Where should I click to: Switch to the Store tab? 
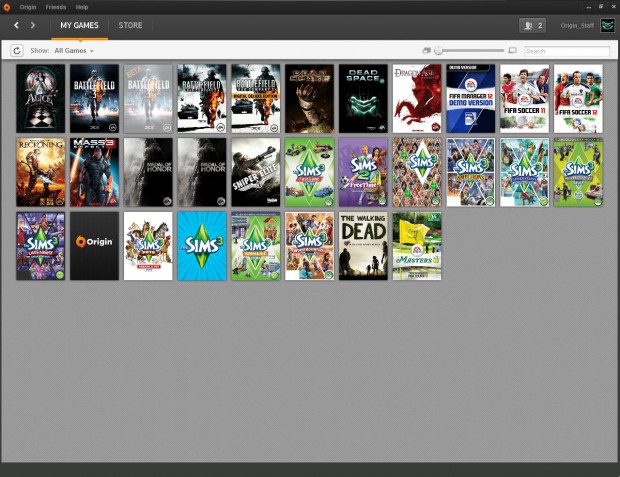click(130, 25)
